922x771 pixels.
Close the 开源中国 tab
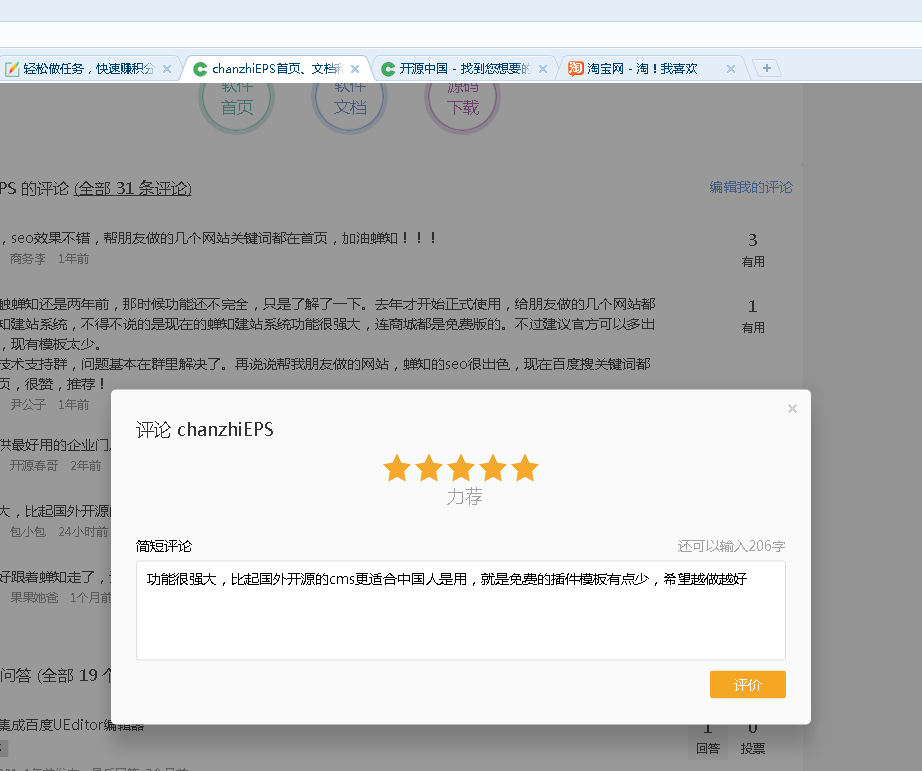click(x=543, y=69)
